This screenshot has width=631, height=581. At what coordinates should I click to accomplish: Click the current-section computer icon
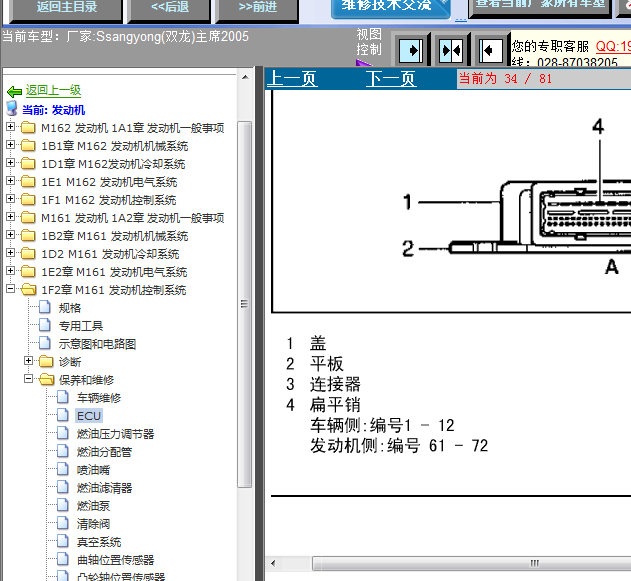12,109
